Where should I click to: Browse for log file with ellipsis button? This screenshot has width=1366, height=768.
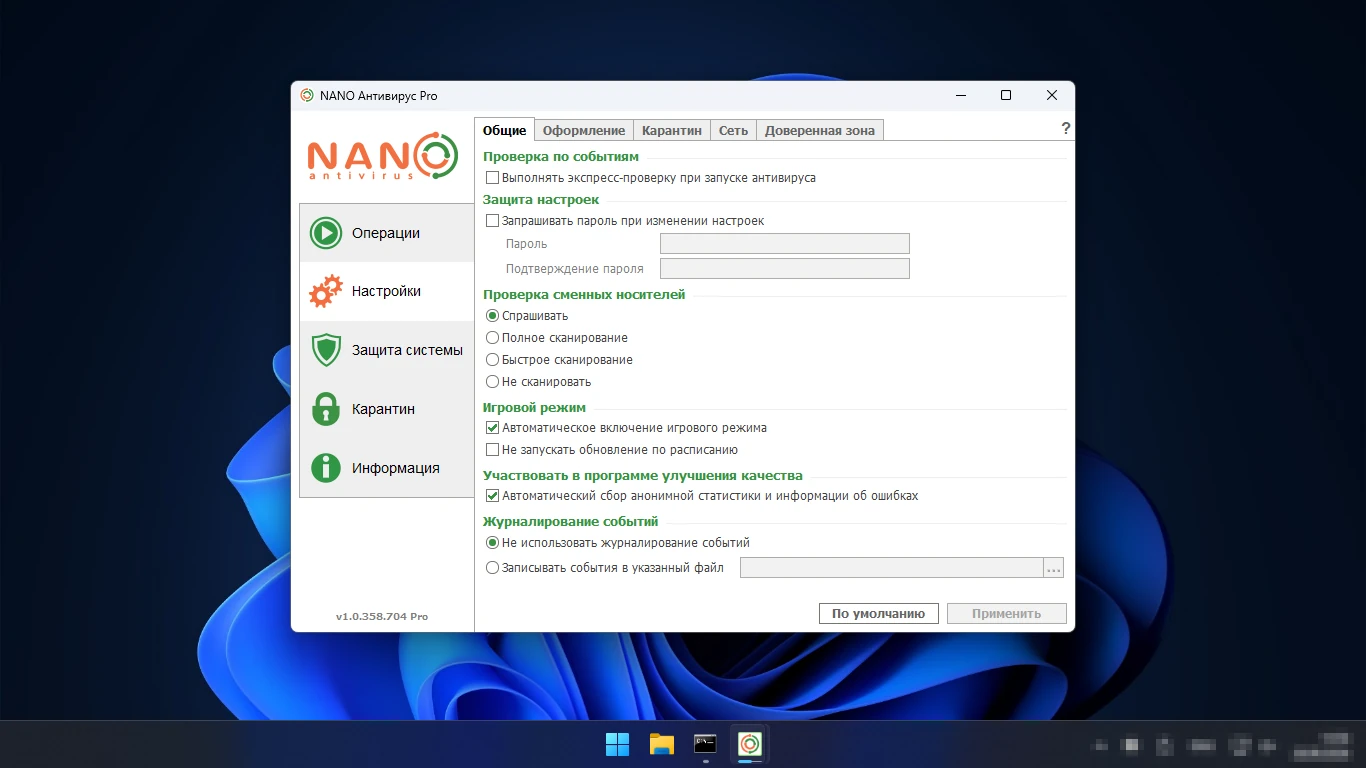pos(1053,568)
